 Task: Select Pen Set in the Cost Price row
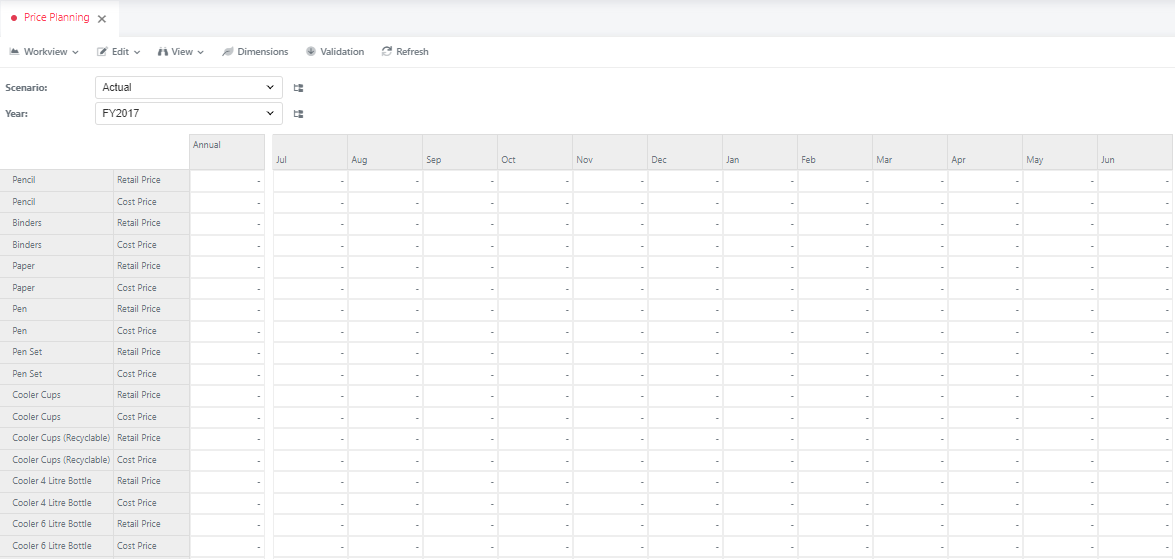click(x=57, y=374)
